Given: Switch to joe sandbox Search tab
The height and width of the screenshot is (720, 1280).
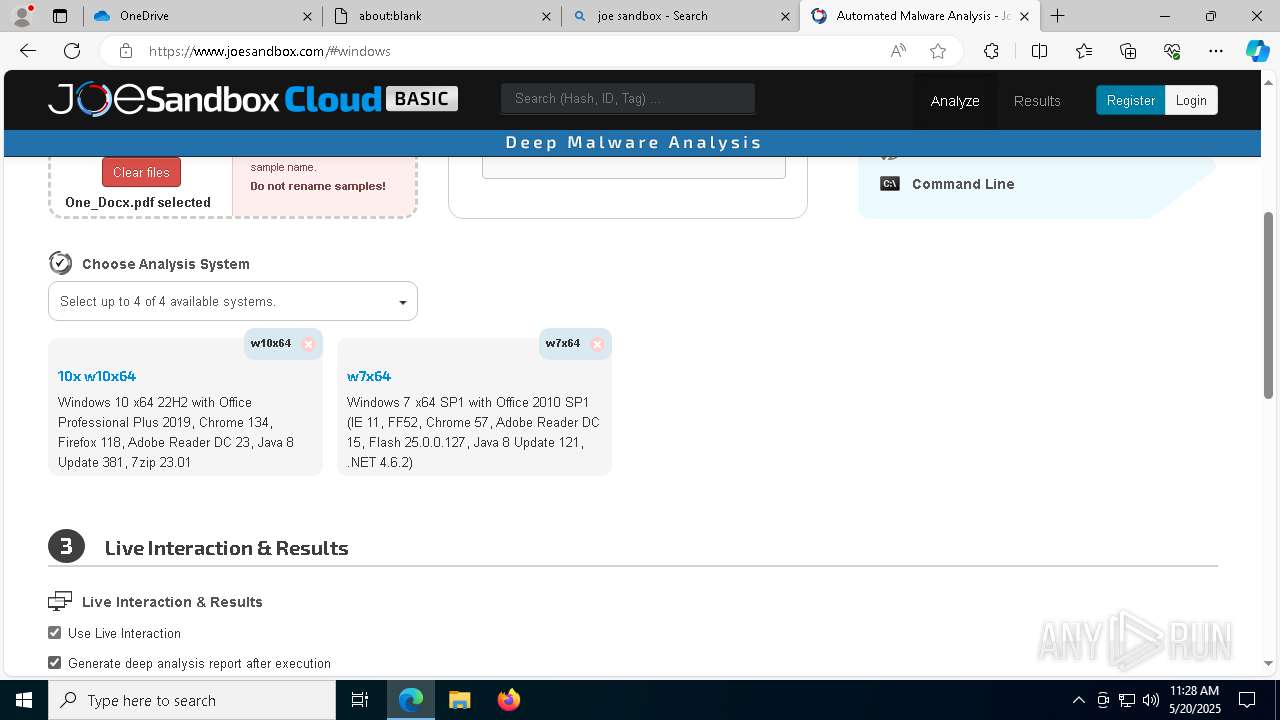Looking at the screenshot, I should 680,16.
